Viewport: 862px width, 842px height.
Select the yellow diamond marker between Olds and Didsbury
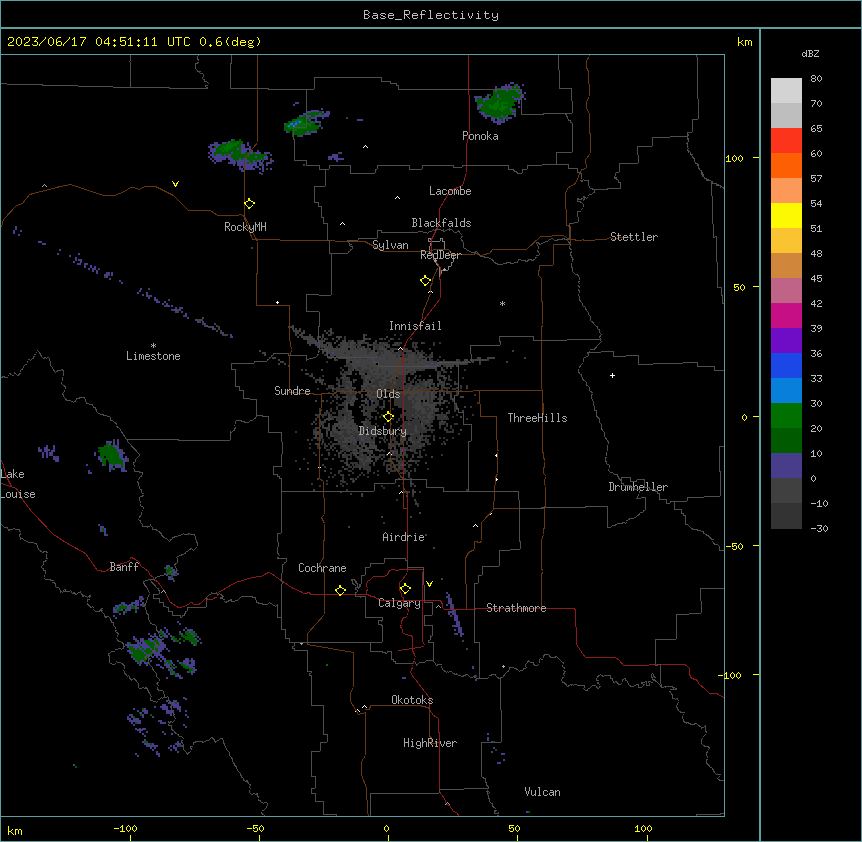point(388,417)
